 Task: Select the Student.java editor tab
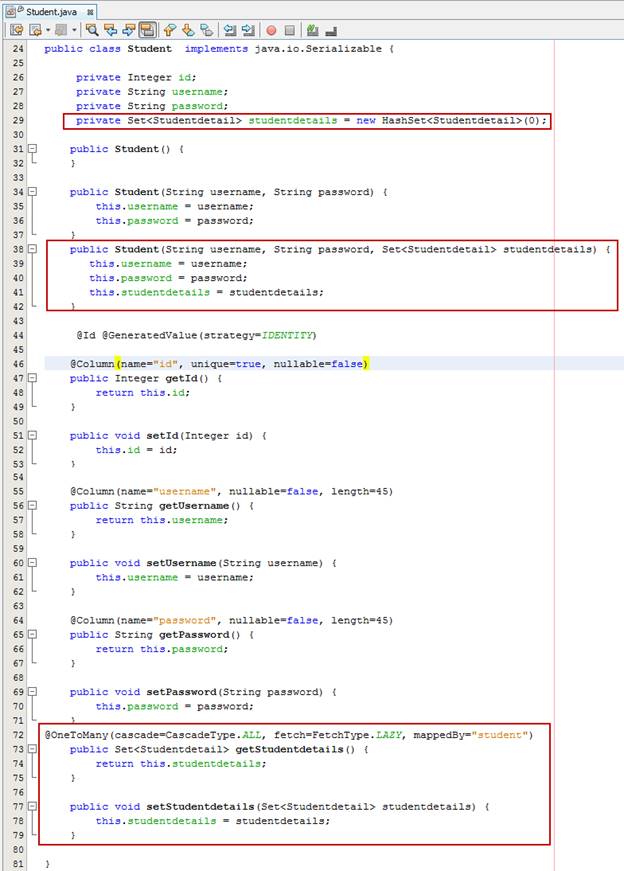51,12
